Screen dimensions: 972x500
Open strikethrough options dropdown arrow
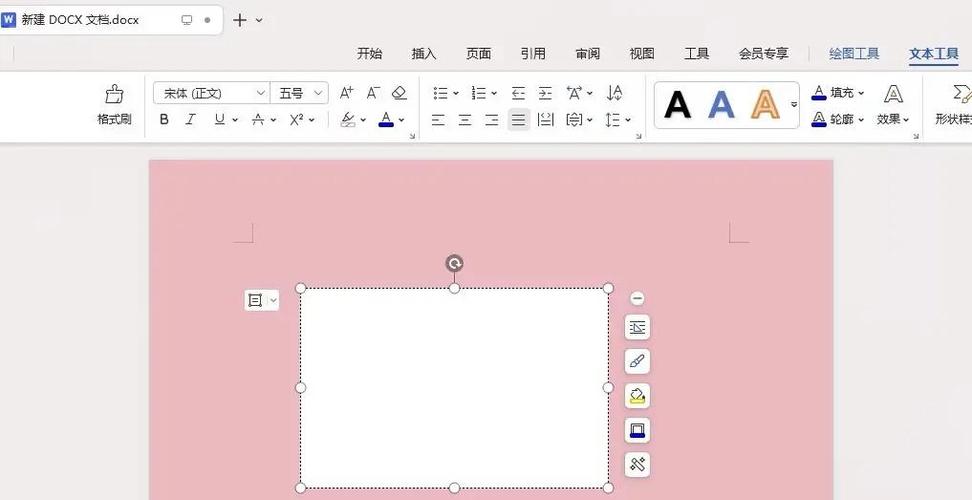[273, 120]
